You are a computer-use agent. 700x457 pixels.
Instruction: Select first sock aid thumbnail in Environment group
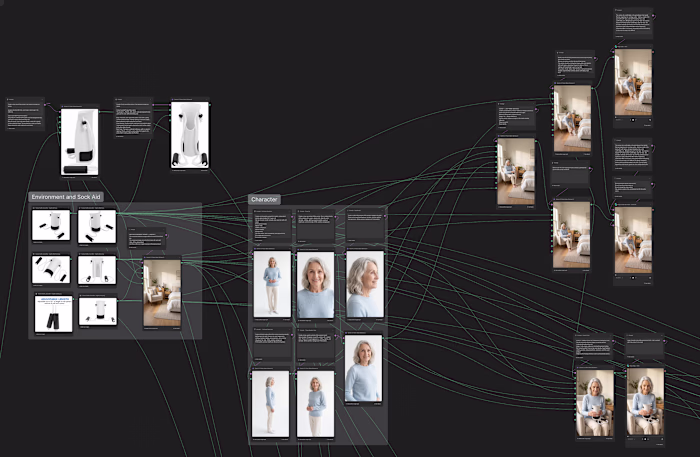click(x=51, y=225)
